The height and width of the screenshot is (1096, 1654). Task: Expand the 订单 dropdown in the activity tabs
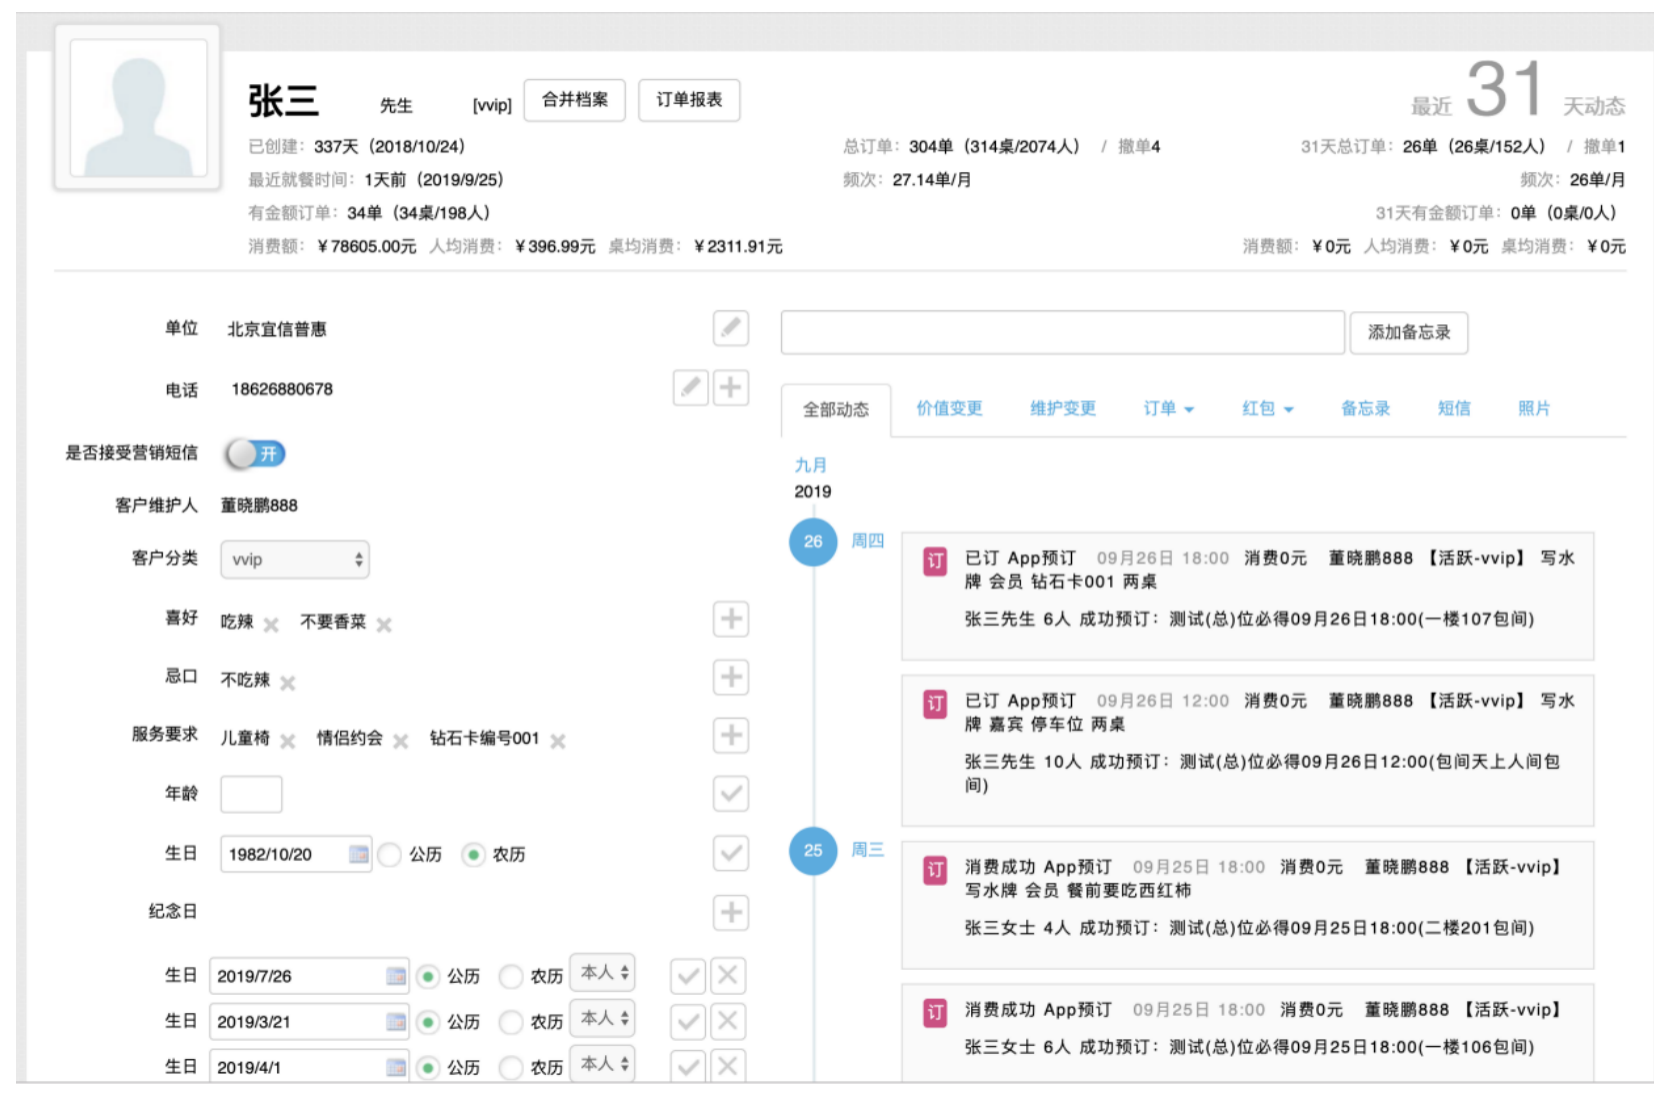[x=1168, y=408]
